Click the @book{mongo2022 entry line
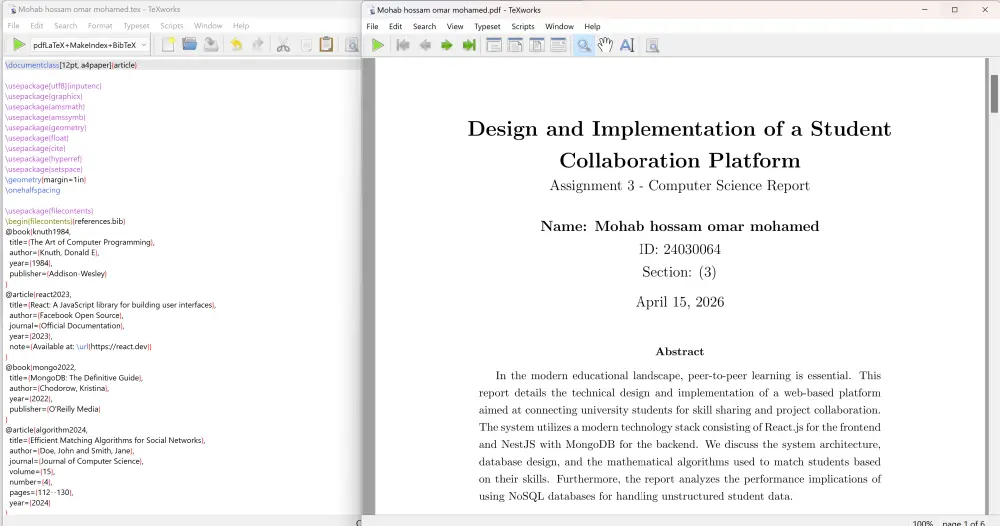Screen dimensions: 1000x526 (x=41, y=367)
